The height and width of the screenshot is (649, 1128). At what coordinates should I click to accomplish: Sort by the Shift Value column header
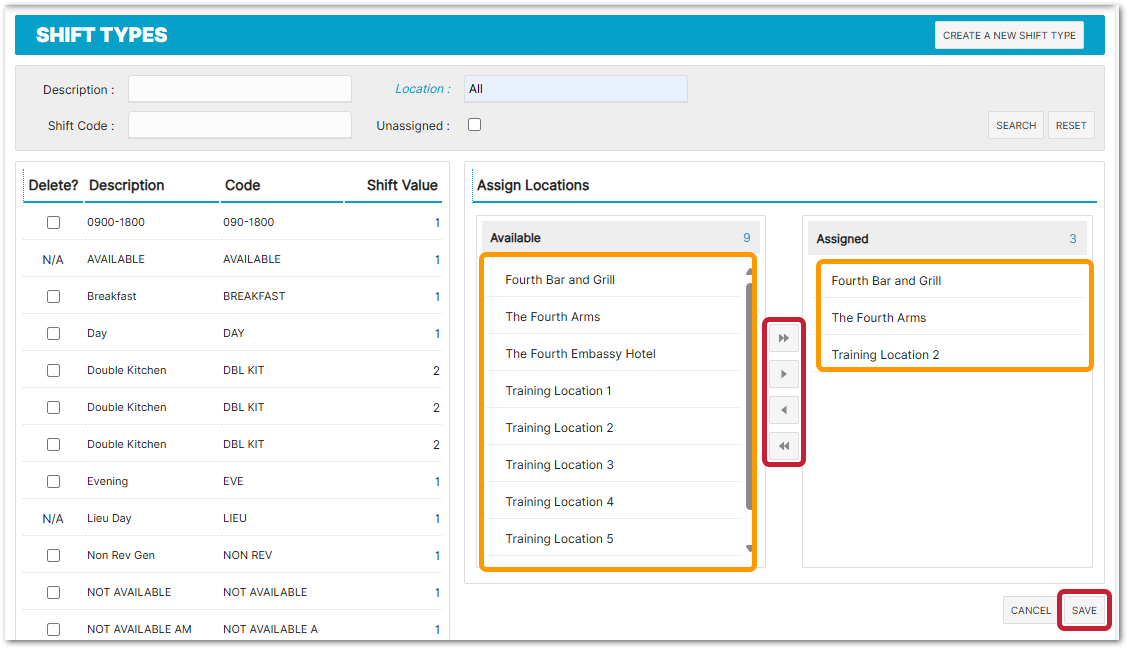click(x=402, y=185)
